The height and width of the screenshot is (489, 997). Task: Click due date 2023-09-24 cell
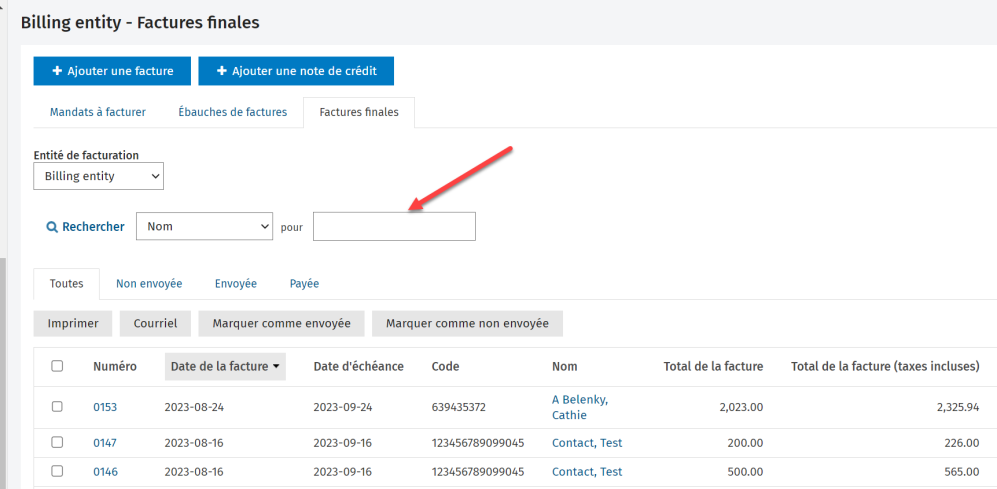345,407
